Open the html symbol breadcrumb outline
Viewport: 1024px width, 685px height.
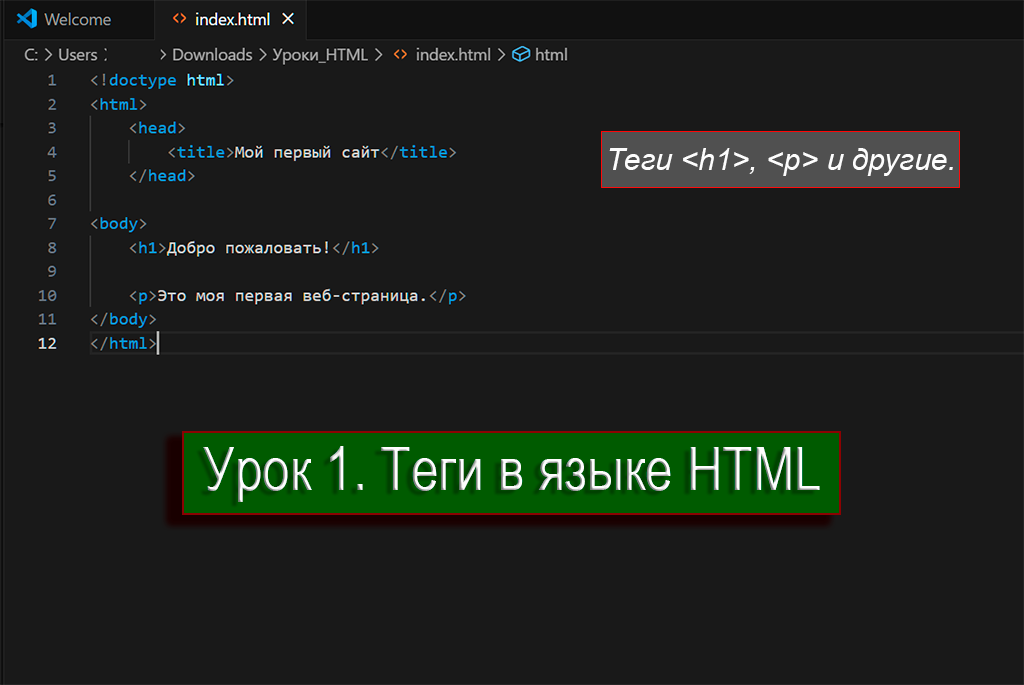tap(551, 55)
